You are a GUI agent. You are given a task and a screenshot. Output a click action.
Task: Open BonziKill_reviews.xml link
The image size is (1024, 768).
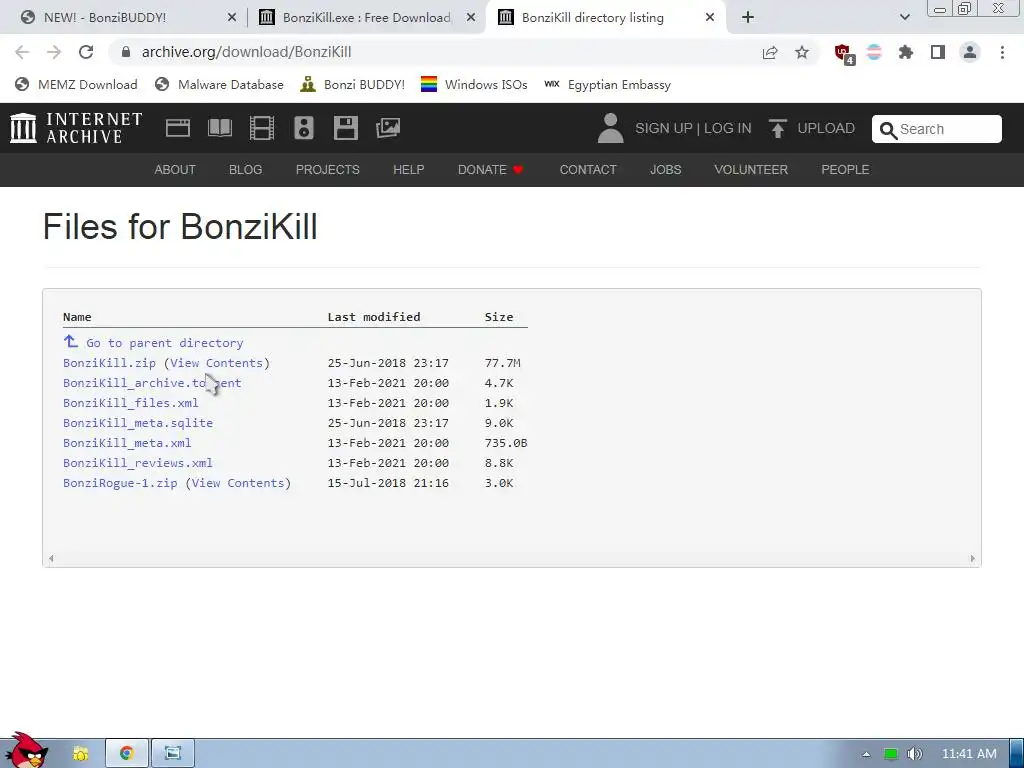[138, 463]
